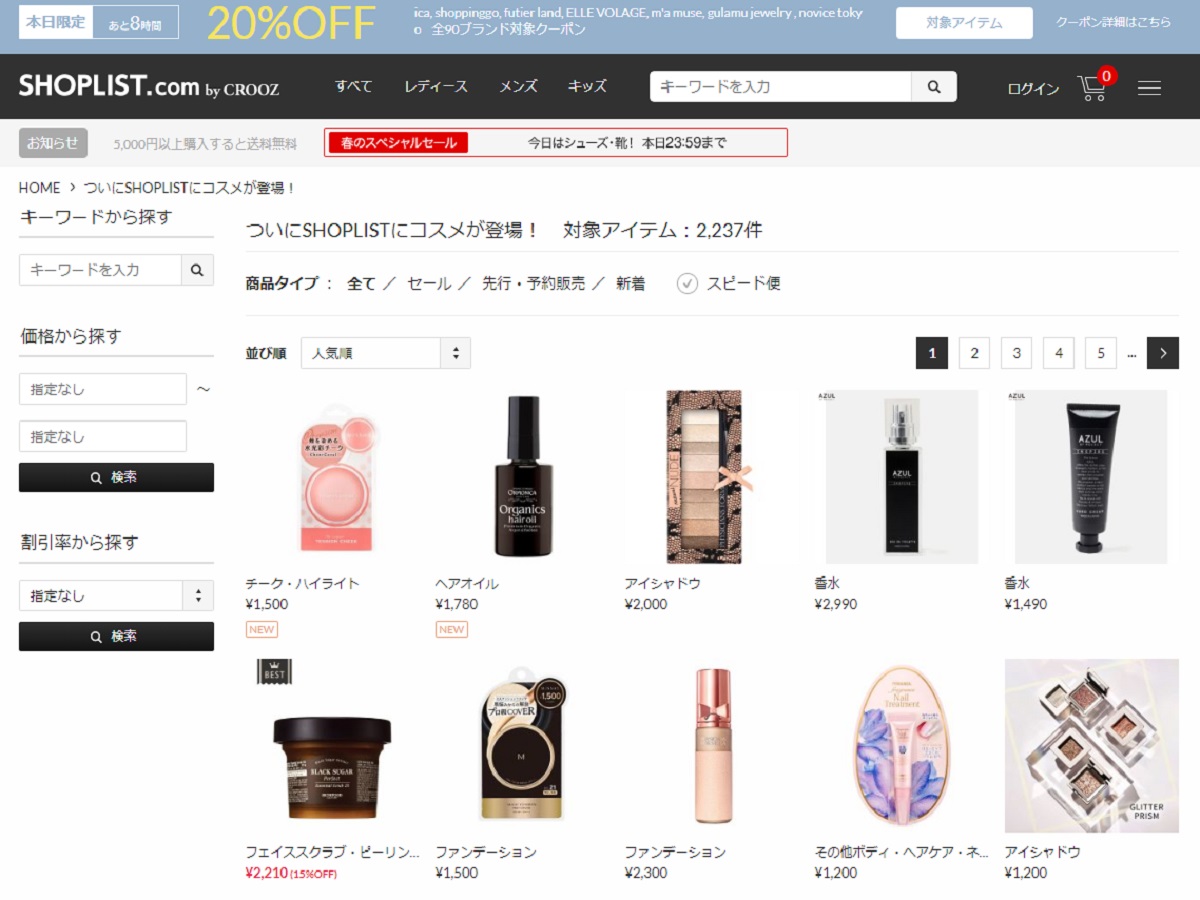This screenshot has width=1200, height=900.
Task: Open the 並び順 人気順 sort dropdown
Action: (385, 353)
